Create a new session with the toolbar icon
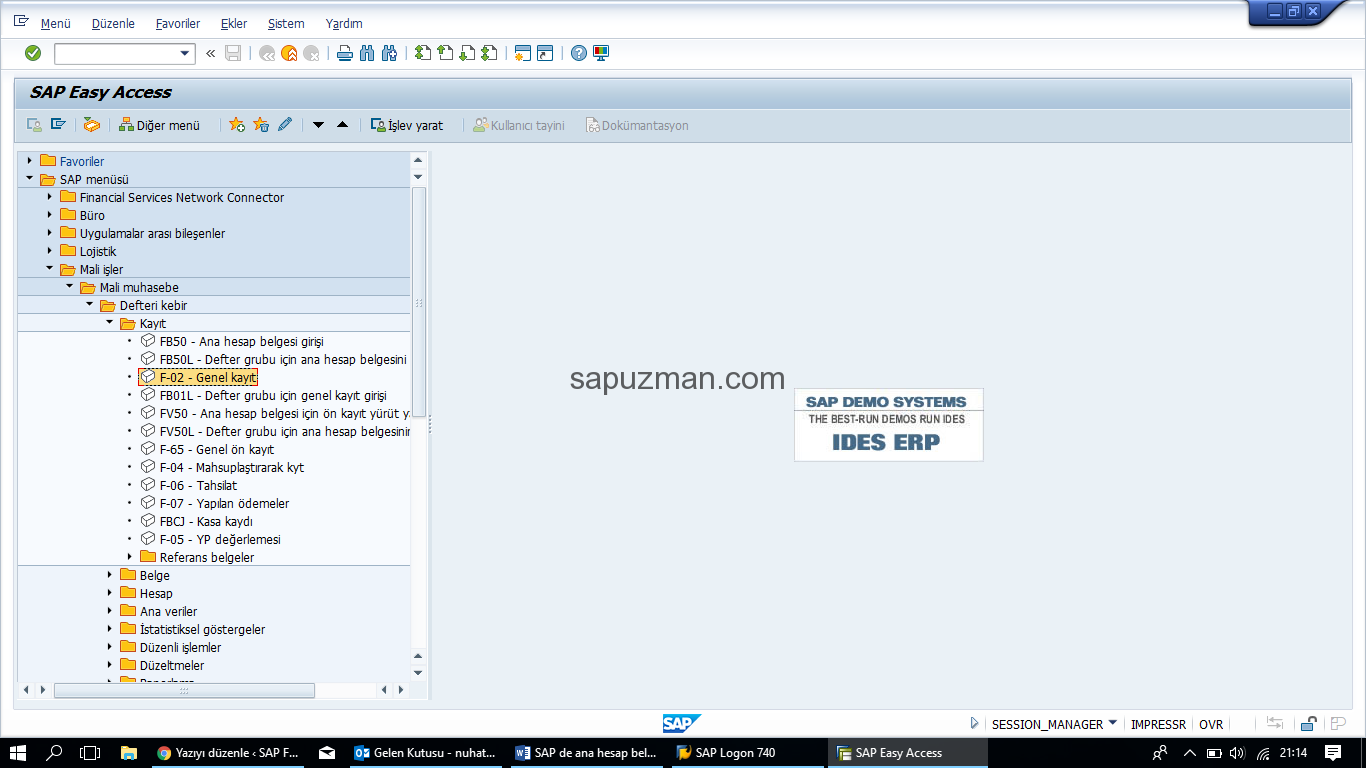The image size is (1366, 768). point(522,53)
